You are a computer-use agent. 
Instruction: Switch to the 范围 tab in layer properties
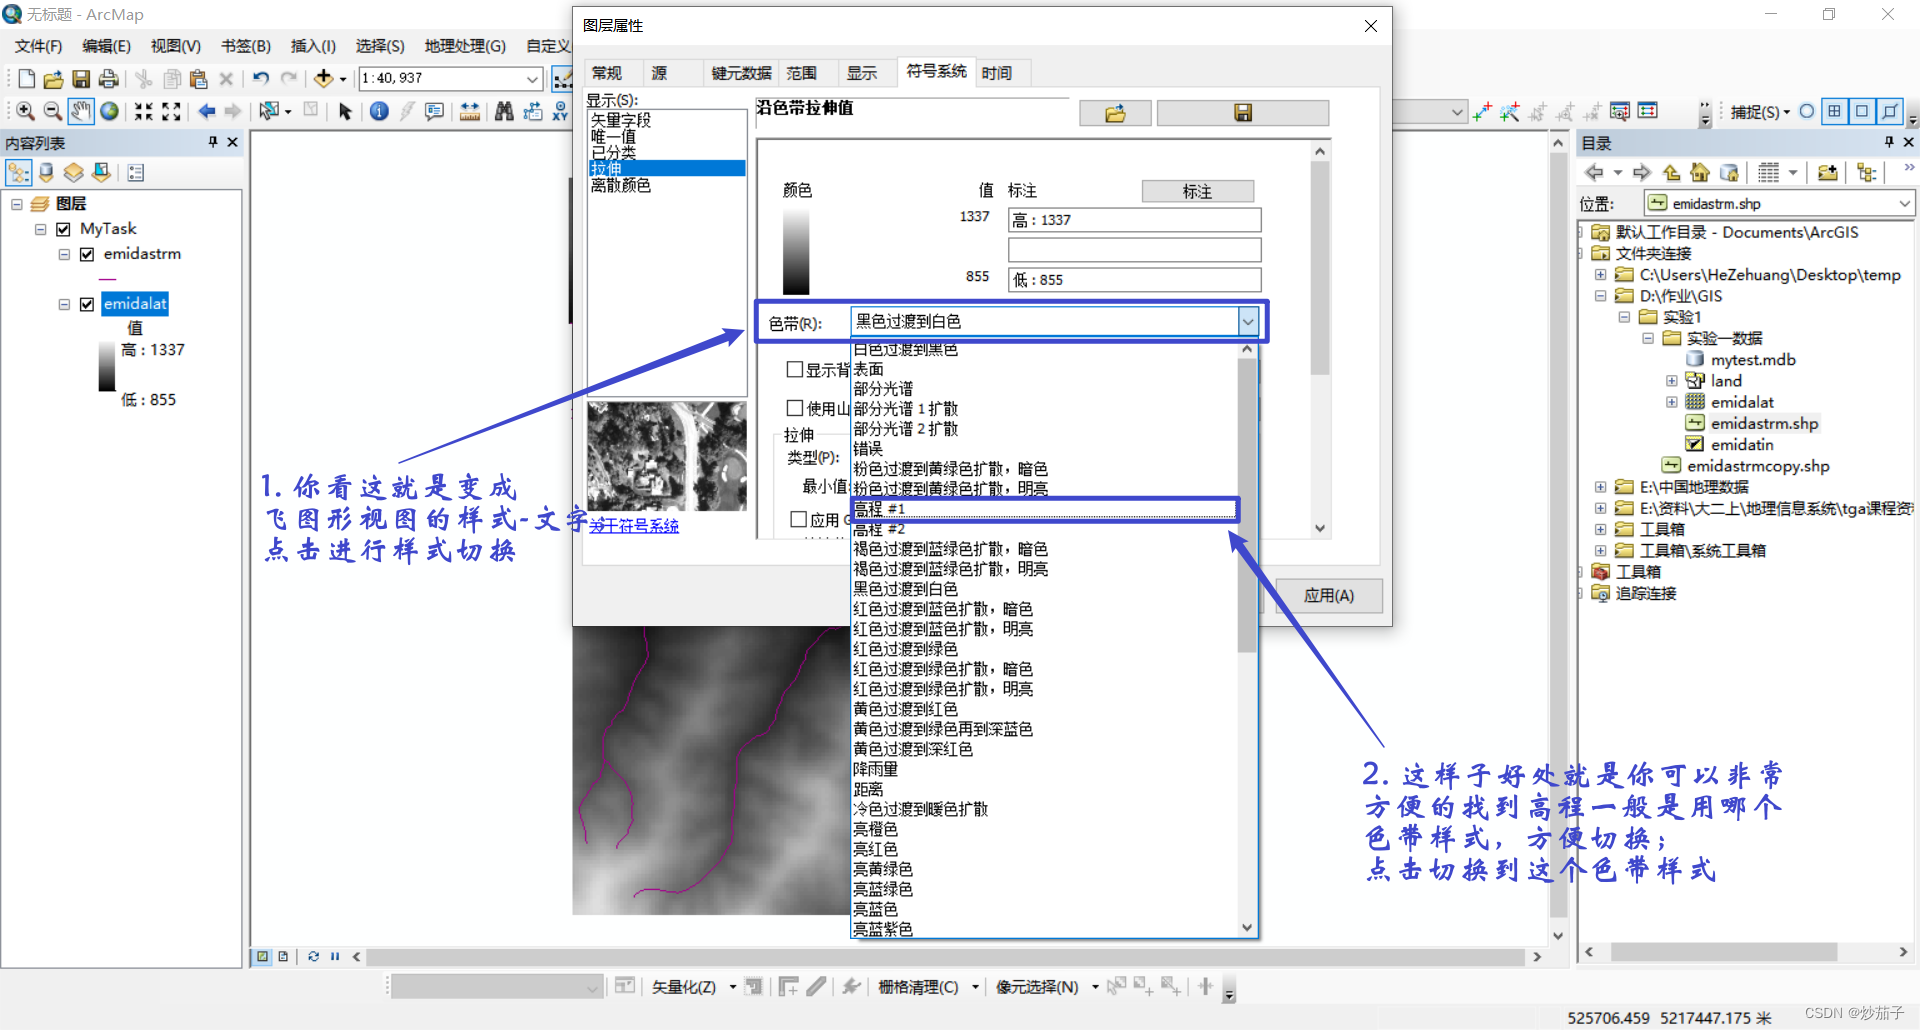(x=802, y=73)
